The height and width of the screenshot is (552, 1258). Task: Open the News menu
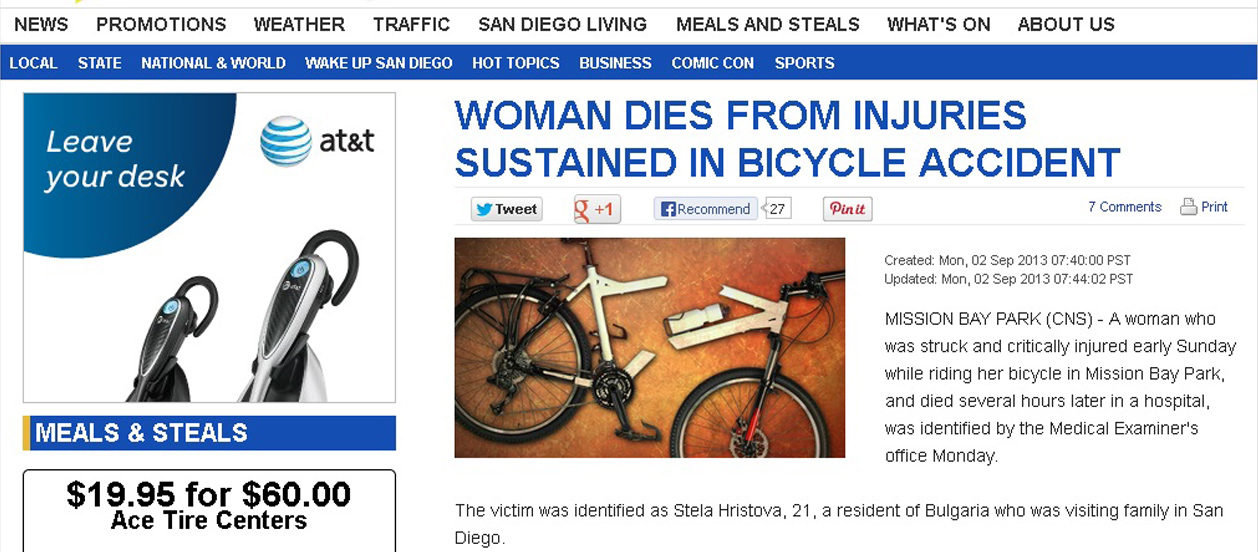coord(41,24)
